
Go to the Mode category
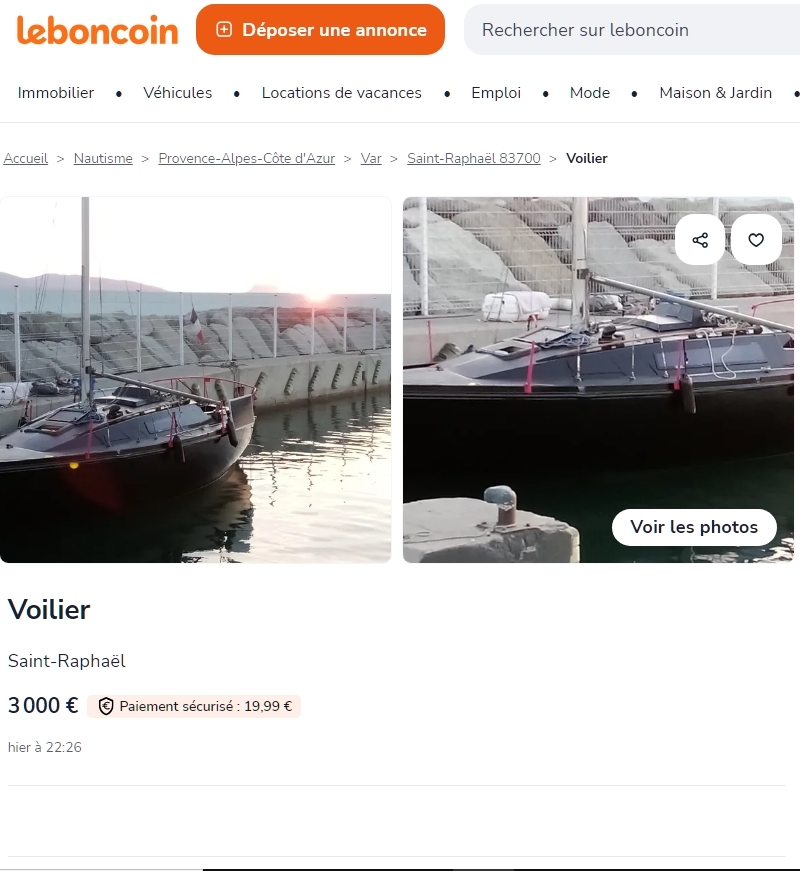pyautogui.click(x=590, y=93)
